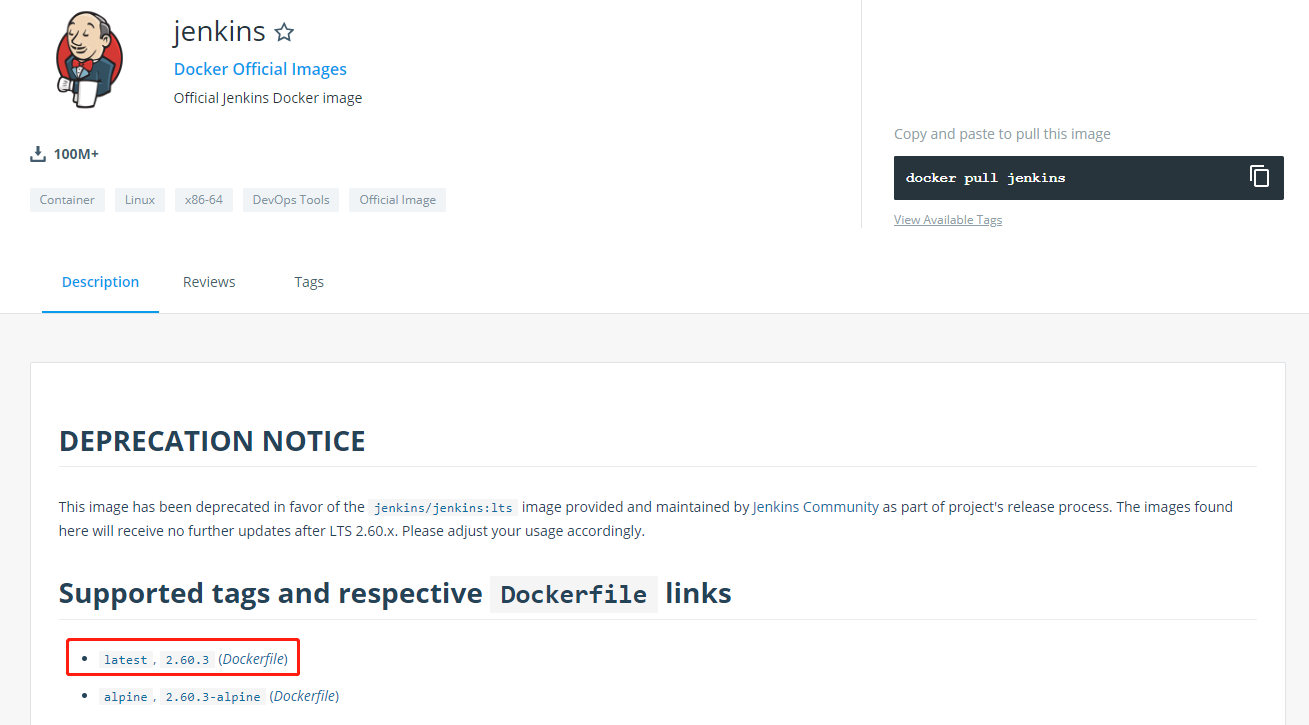Click 'Official Jenkins Docker image' text
The image size is (1309, 725).
tap(268, 98)
